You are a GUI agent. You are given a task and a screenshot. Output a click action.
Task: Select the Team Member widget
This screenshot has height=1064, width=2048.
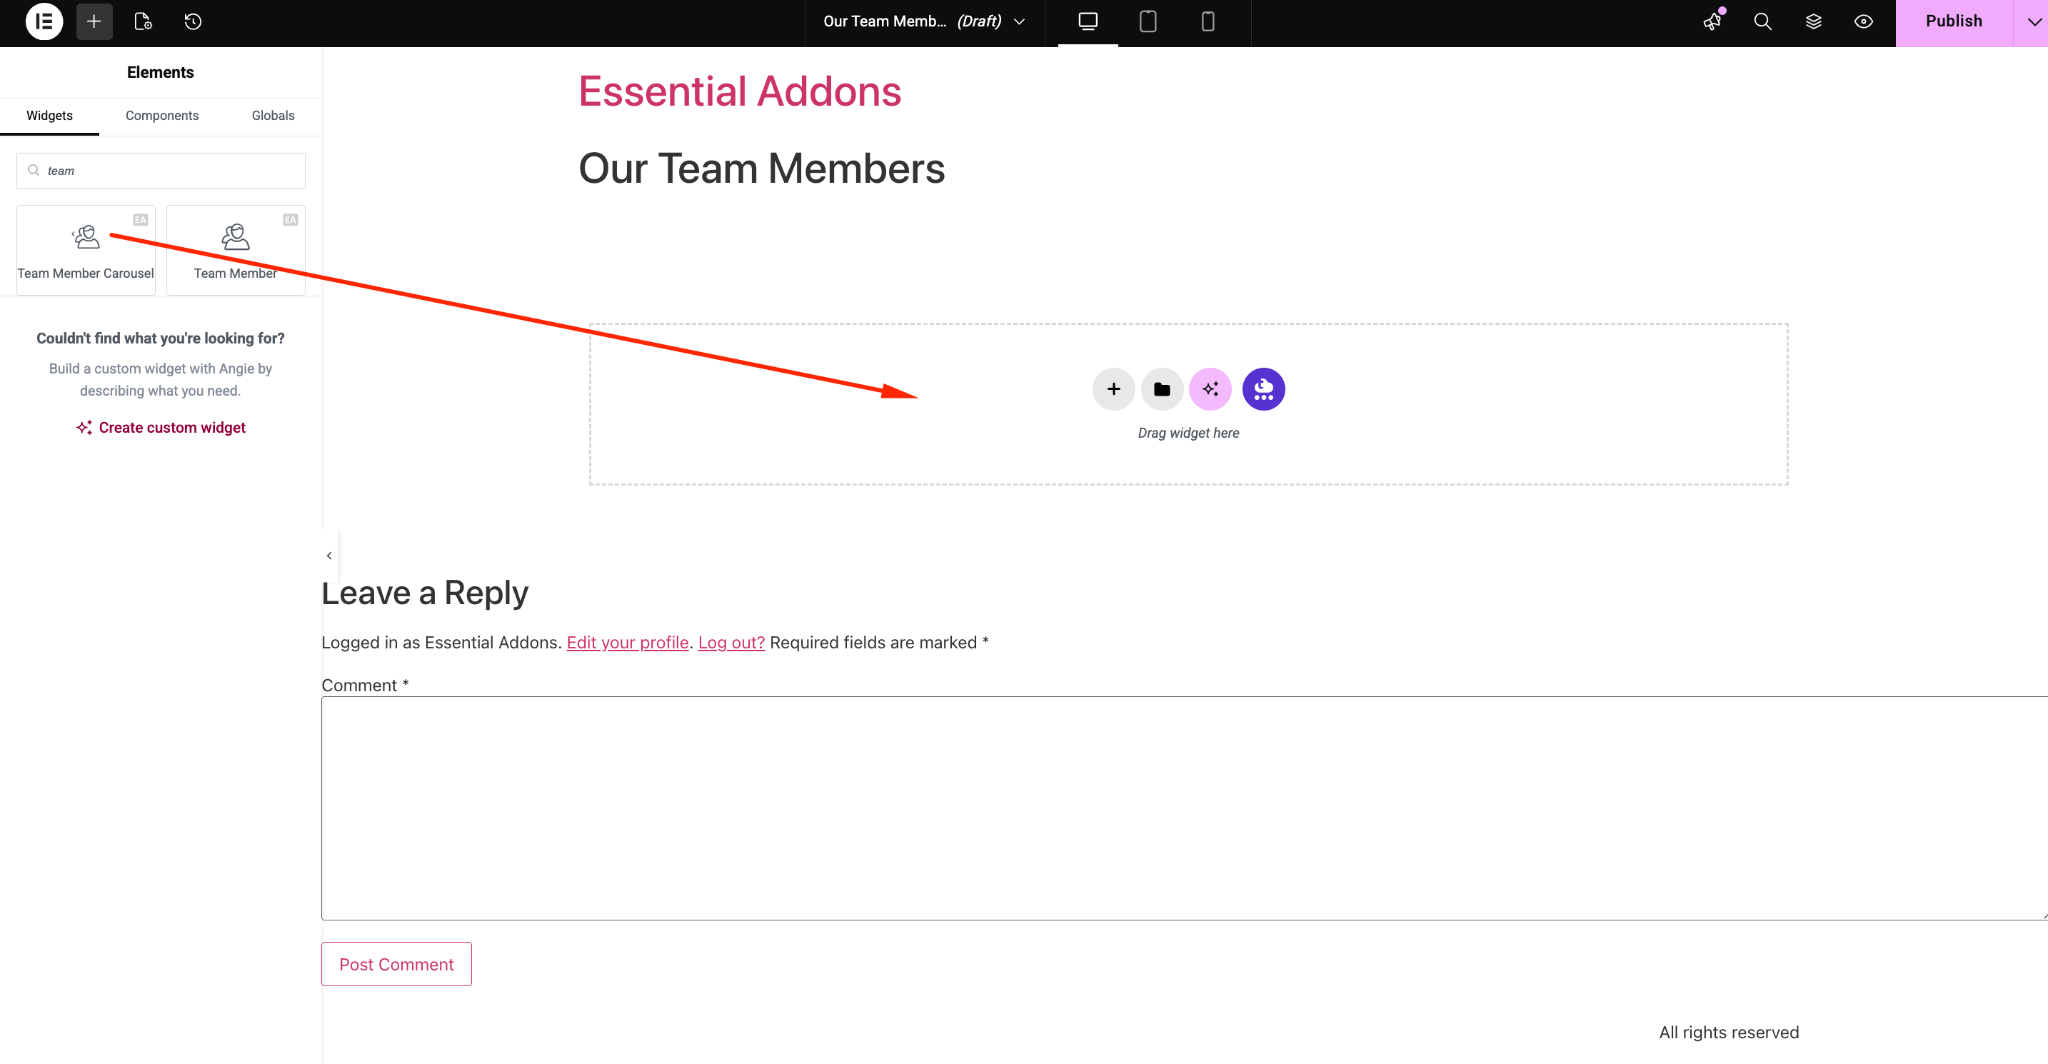coord(236,250)
